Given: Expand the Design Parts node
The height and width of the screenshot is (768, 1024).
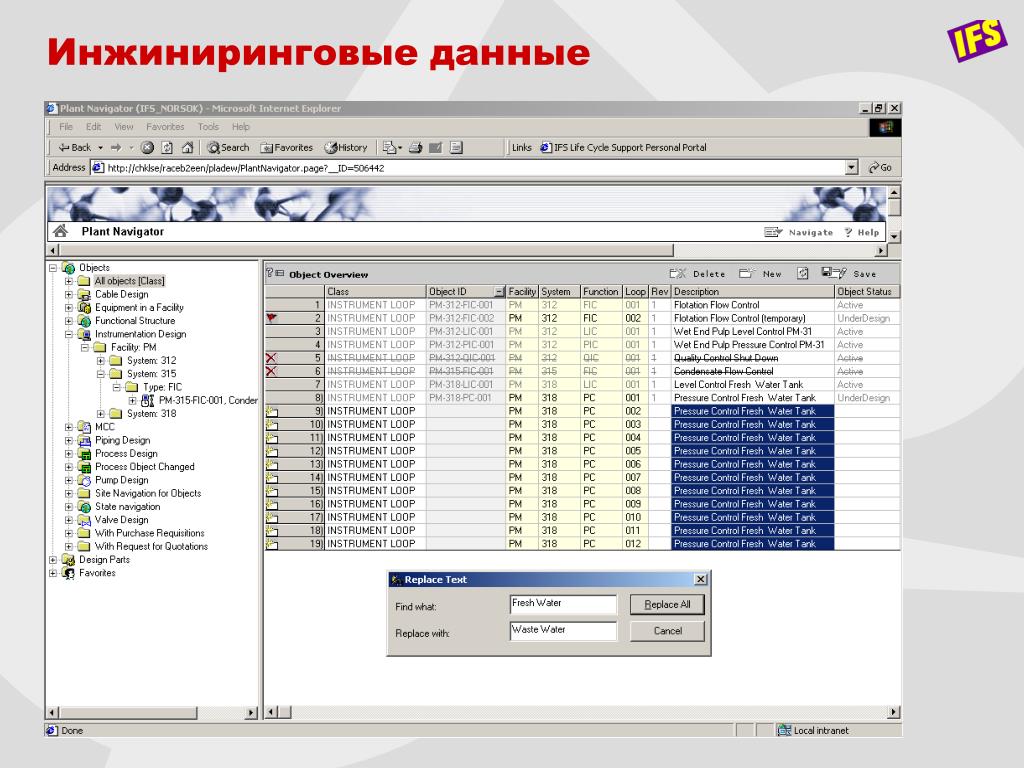Looking at the screenshot, I should pyautogui.click(x=53, y=560).
